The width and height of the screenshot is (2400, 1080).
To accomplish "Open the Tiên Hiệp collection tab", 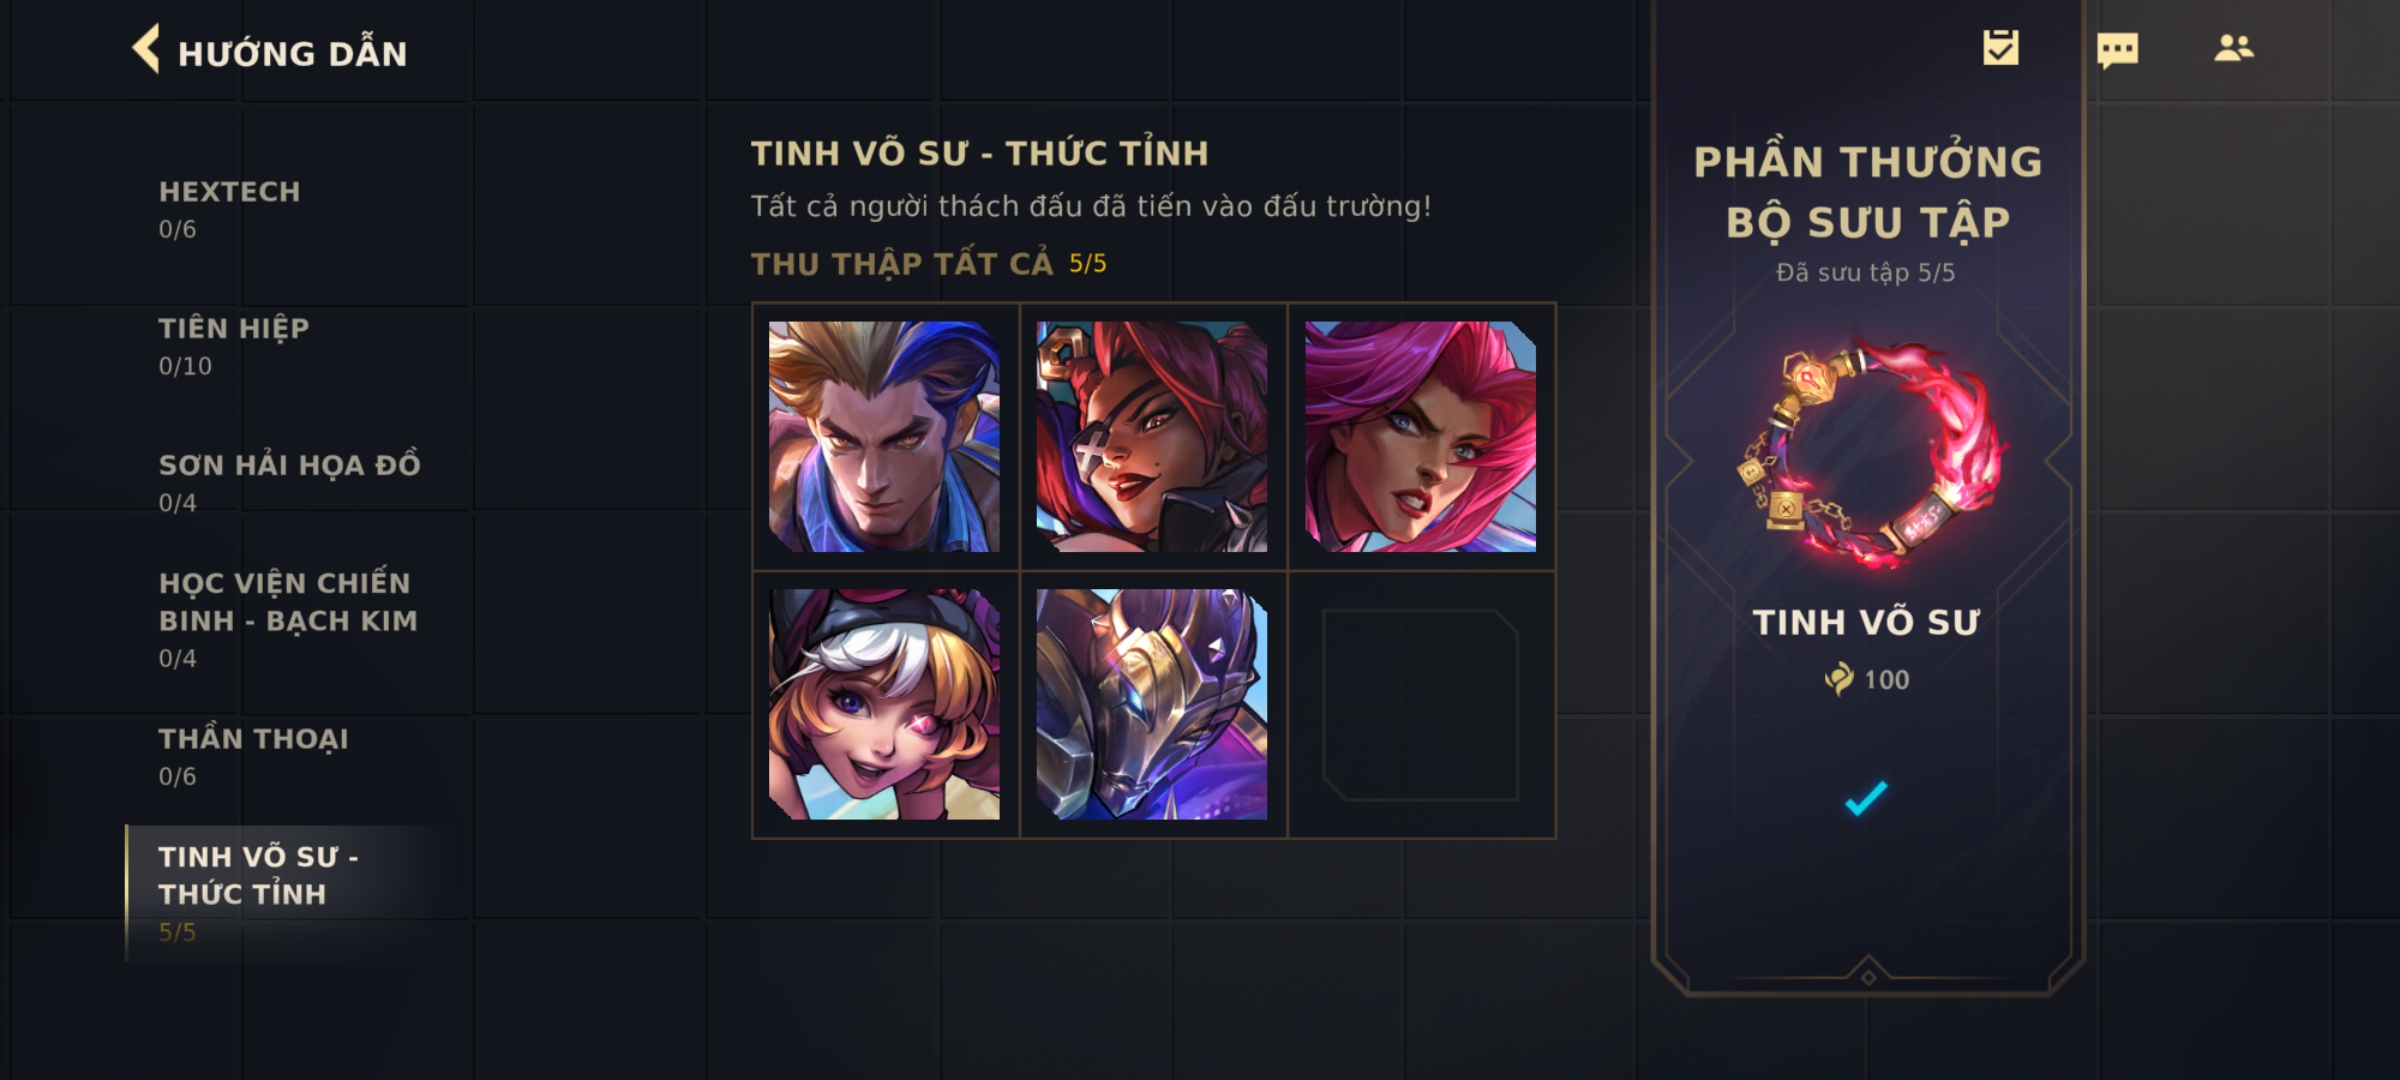I will click(234, 346).
